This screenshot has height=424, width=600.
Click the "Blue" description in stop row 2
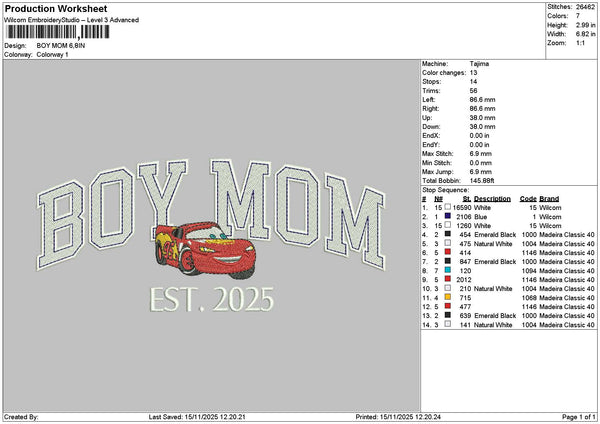pos(481,217)
